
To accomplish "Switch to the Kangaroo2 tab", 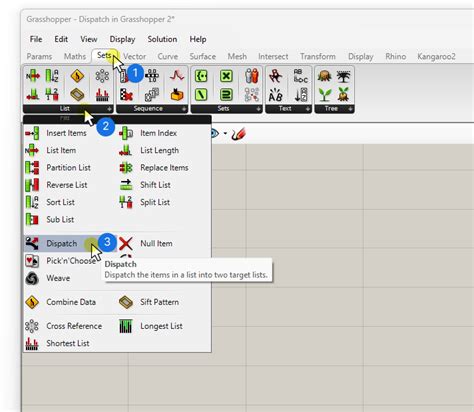I will 436,56.
